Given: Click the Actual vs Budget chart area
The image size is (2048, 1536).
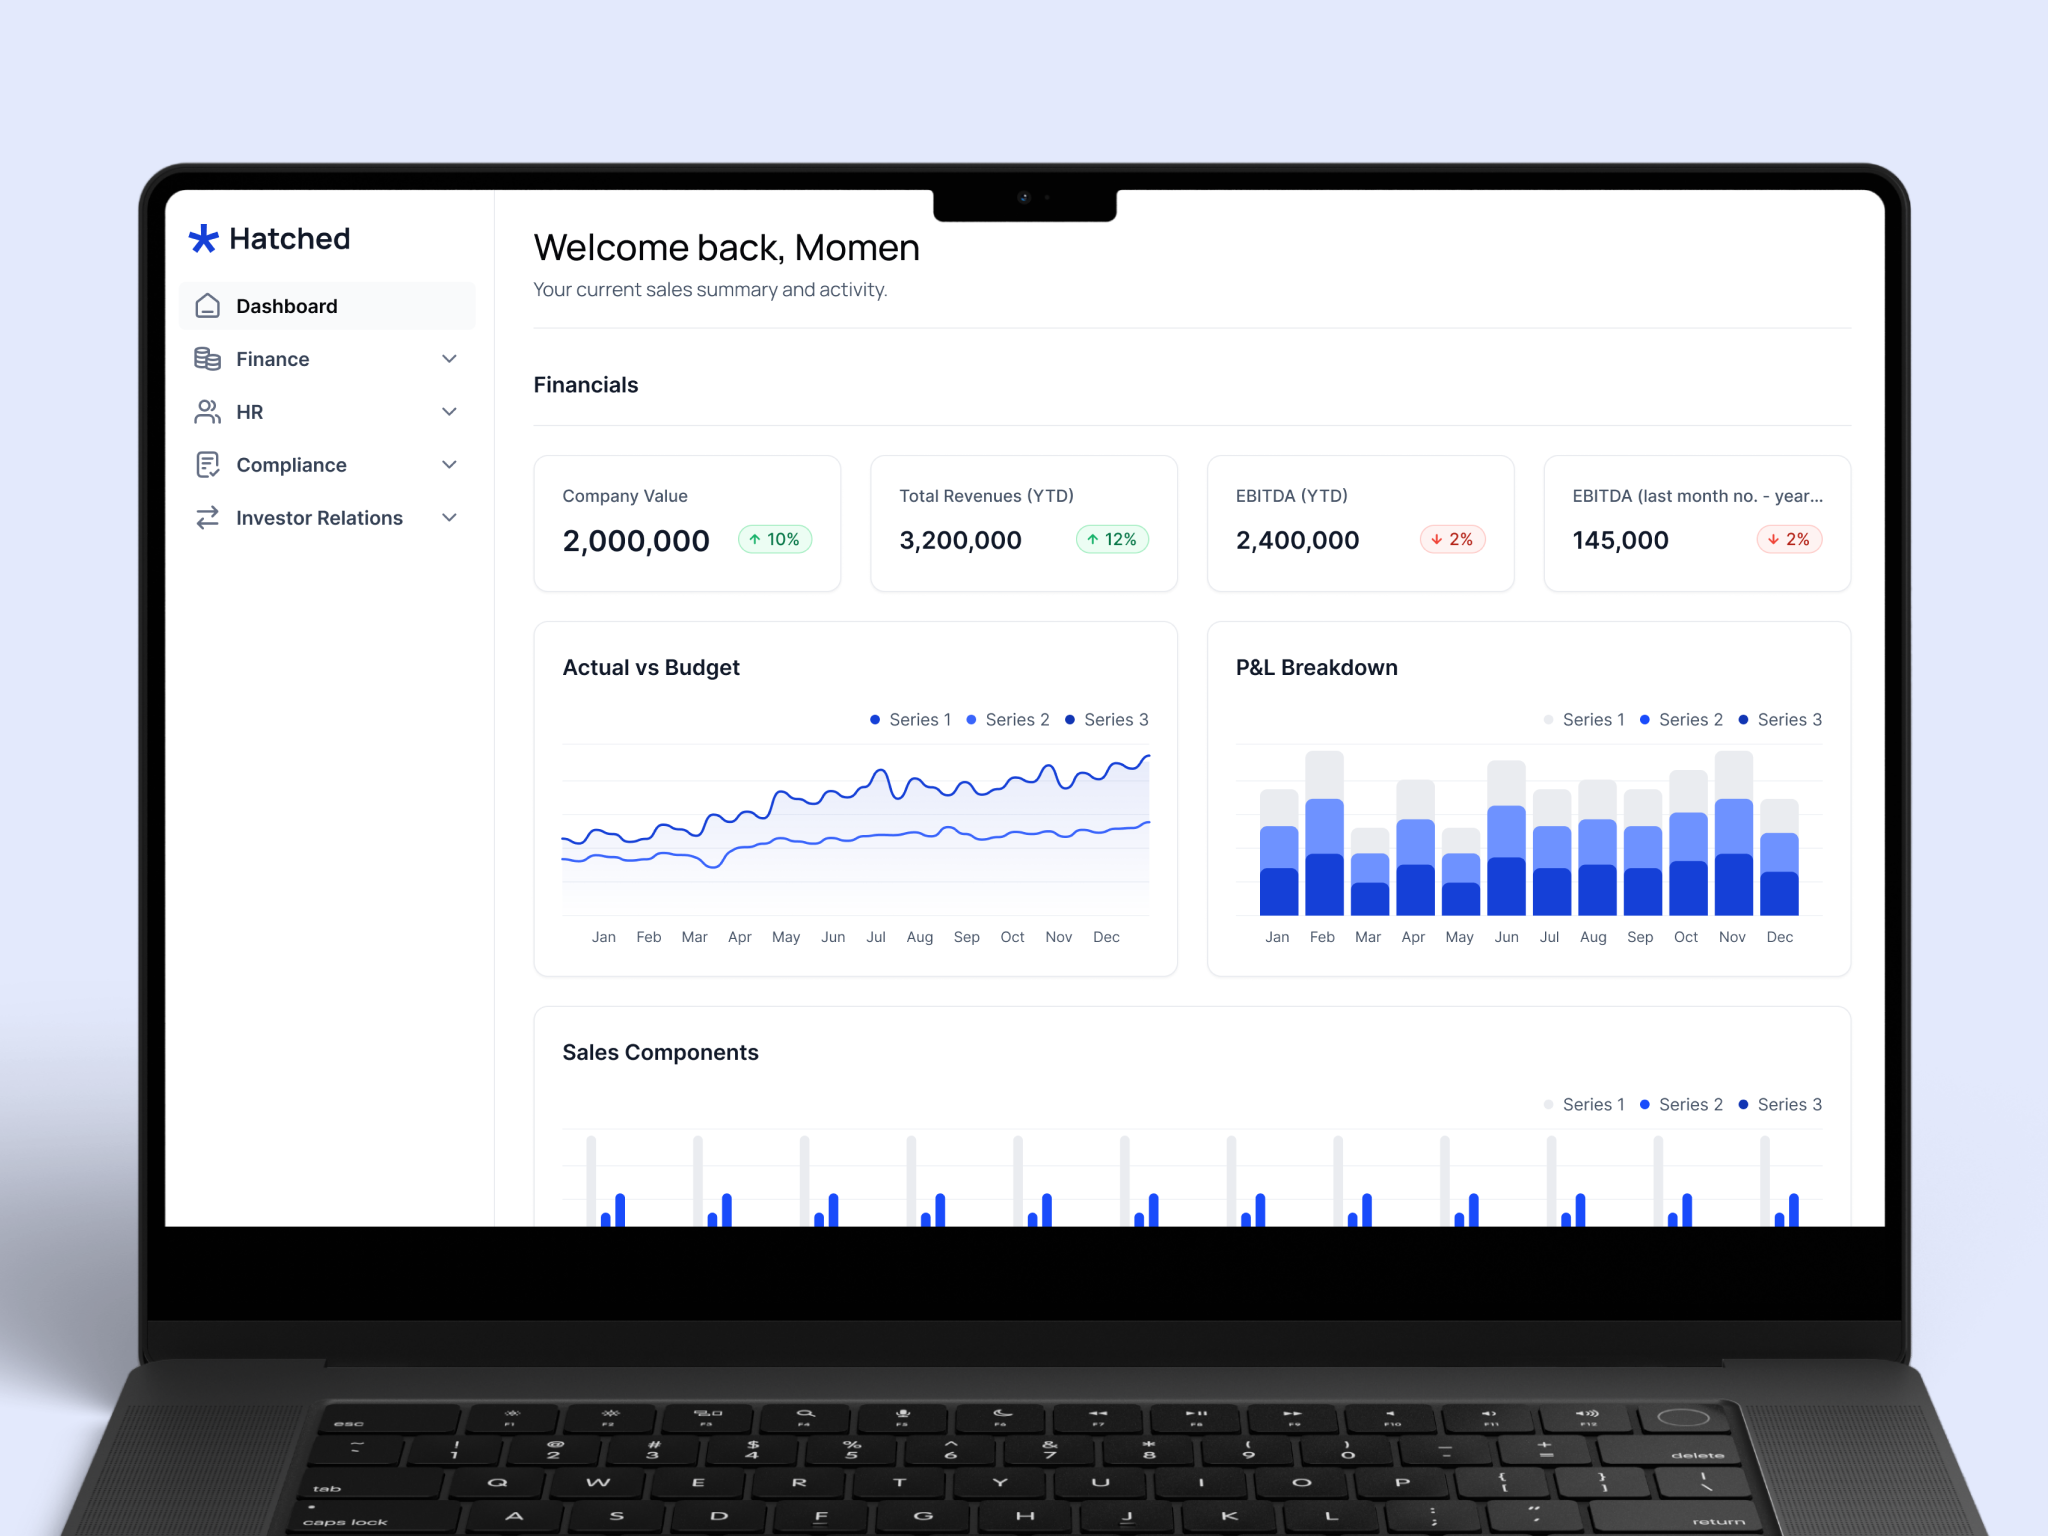Looking at the screenshot, I should (856, 830).
